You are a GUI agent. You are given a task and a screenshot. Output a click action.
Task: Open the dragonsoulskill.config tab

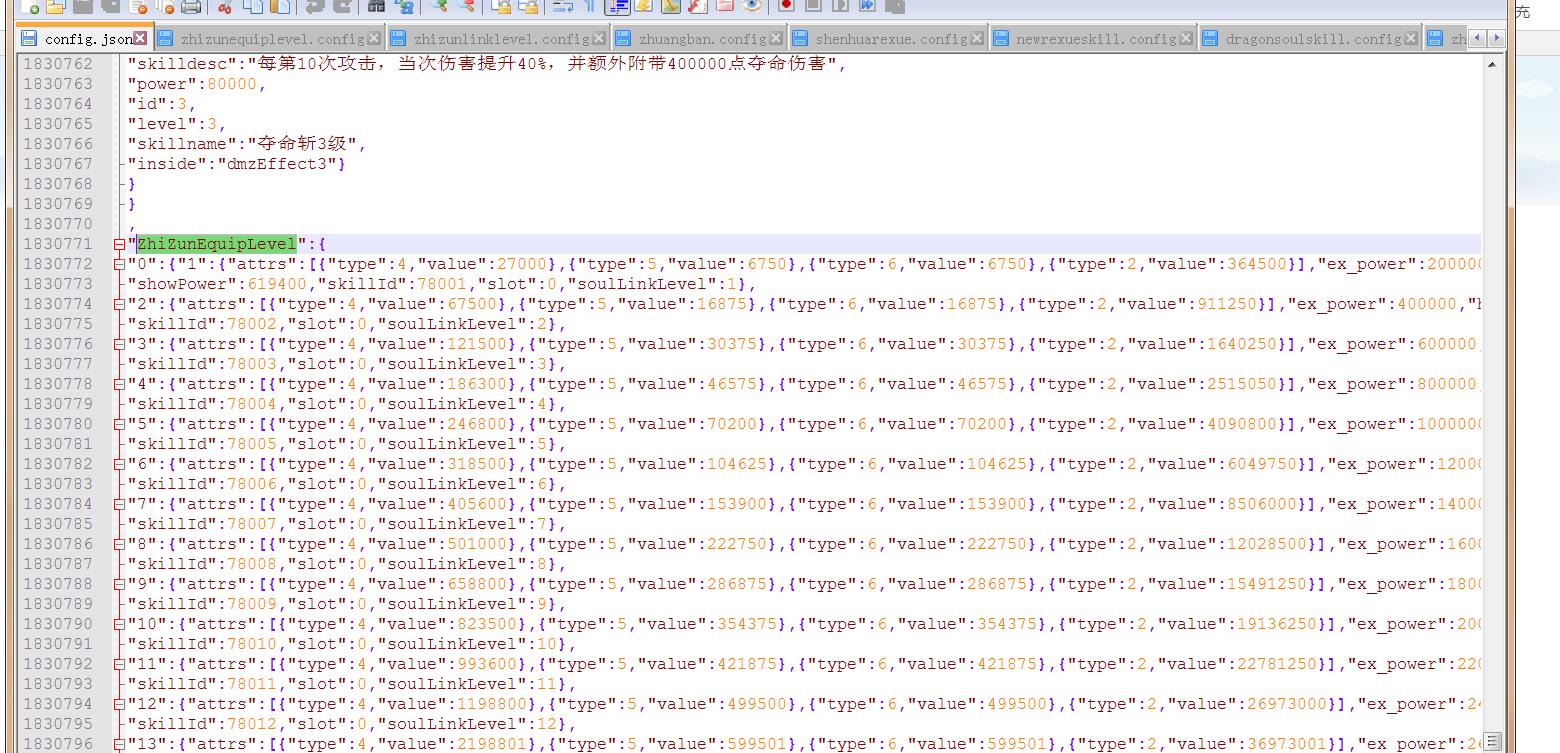click(x=1312, y=39)
